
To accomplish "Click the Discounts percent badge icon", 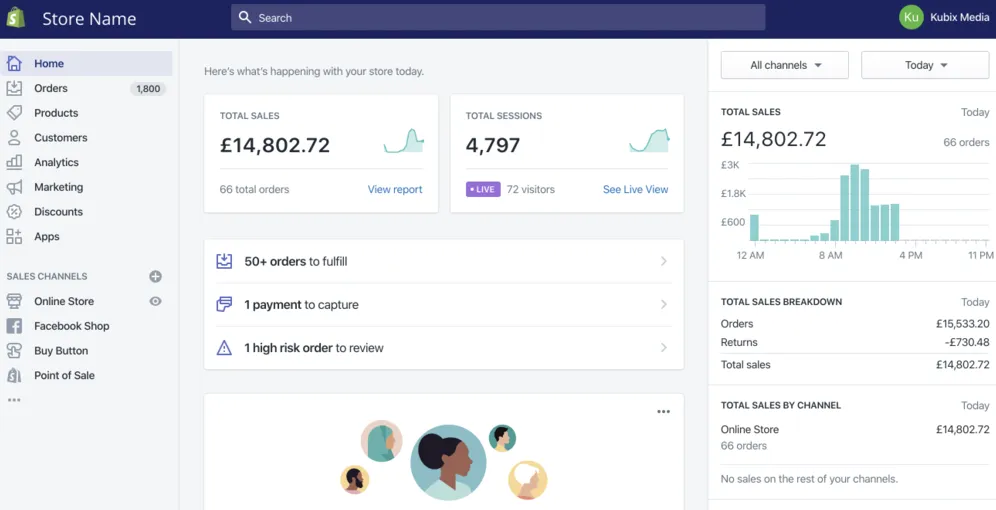I will point(14,212).
